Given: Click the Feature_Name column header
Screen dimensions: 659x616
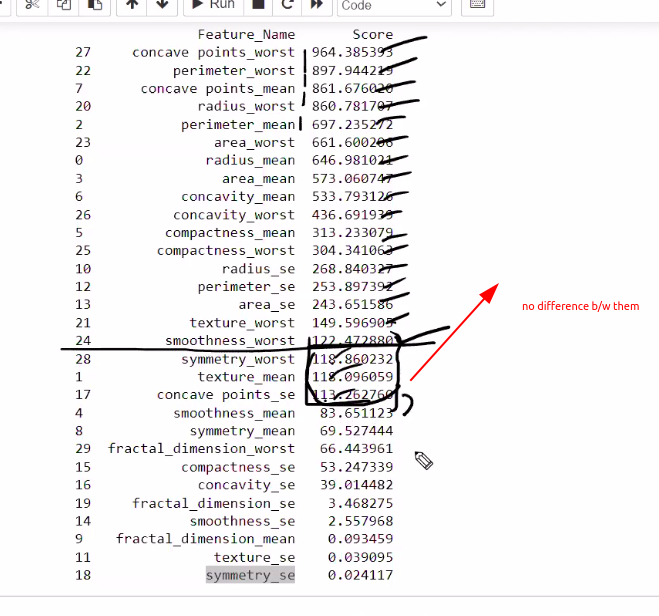Looking at the screenshot, I should tap(246, 34).
